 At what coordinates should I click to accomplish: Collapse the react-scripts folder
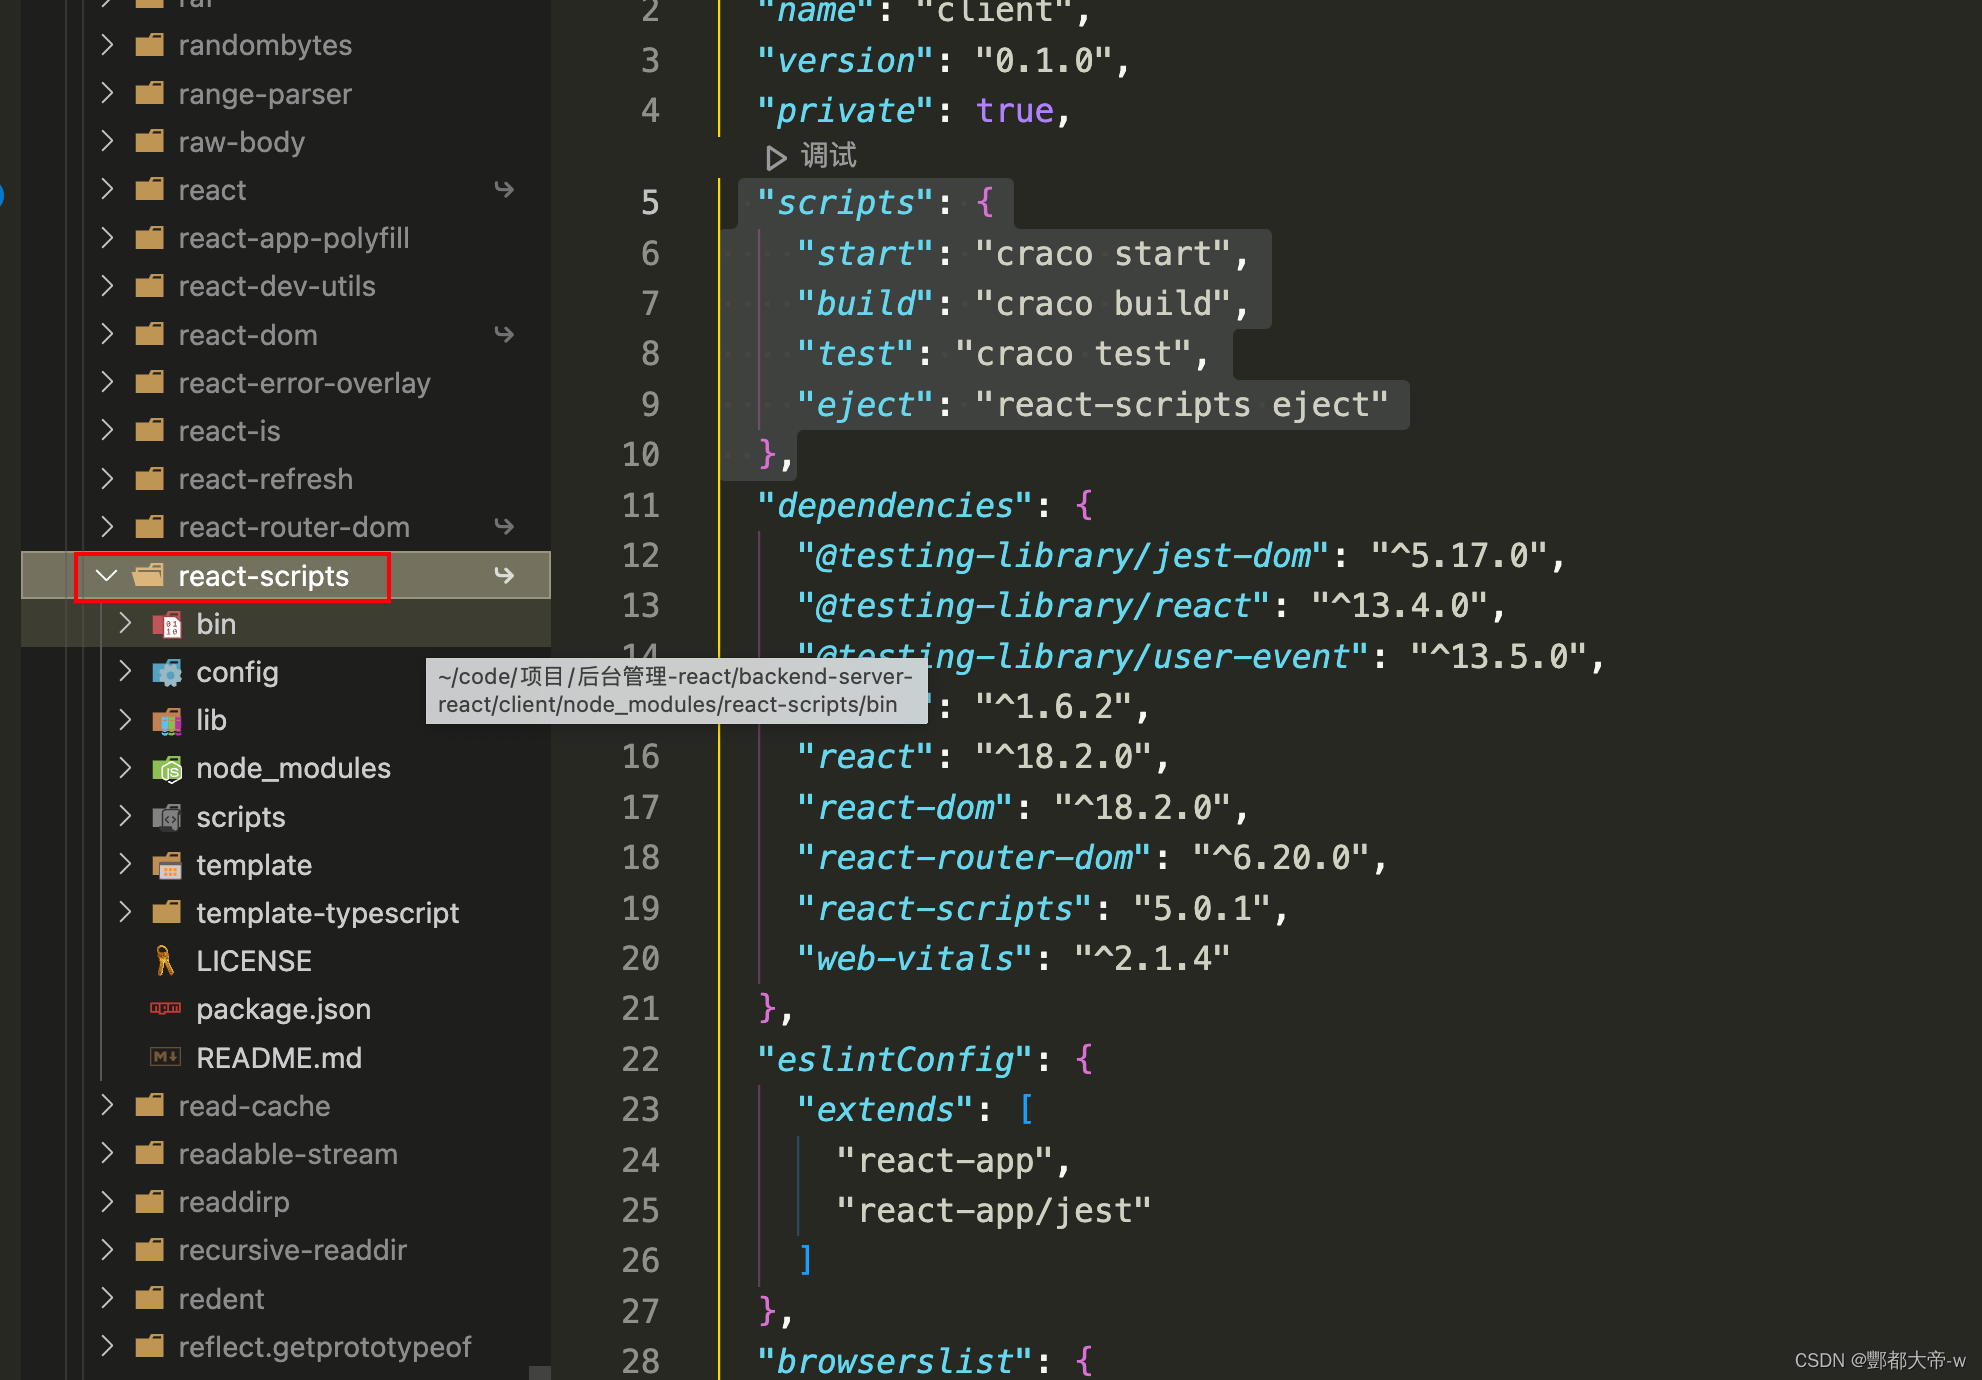tap(107, 576)
